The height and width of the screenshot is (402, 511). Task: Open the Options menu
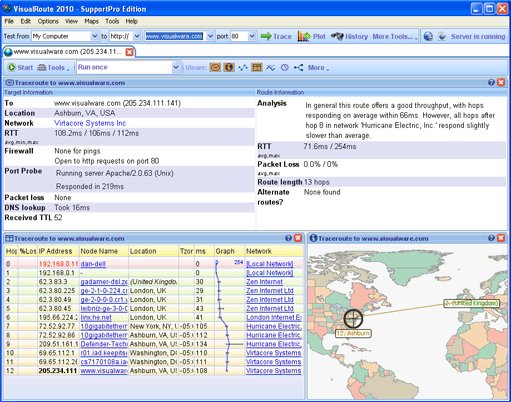tap(48, 21)
